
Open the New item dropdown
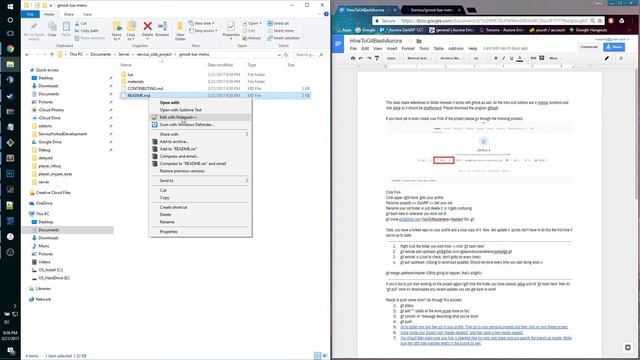[x=202, y=23]
